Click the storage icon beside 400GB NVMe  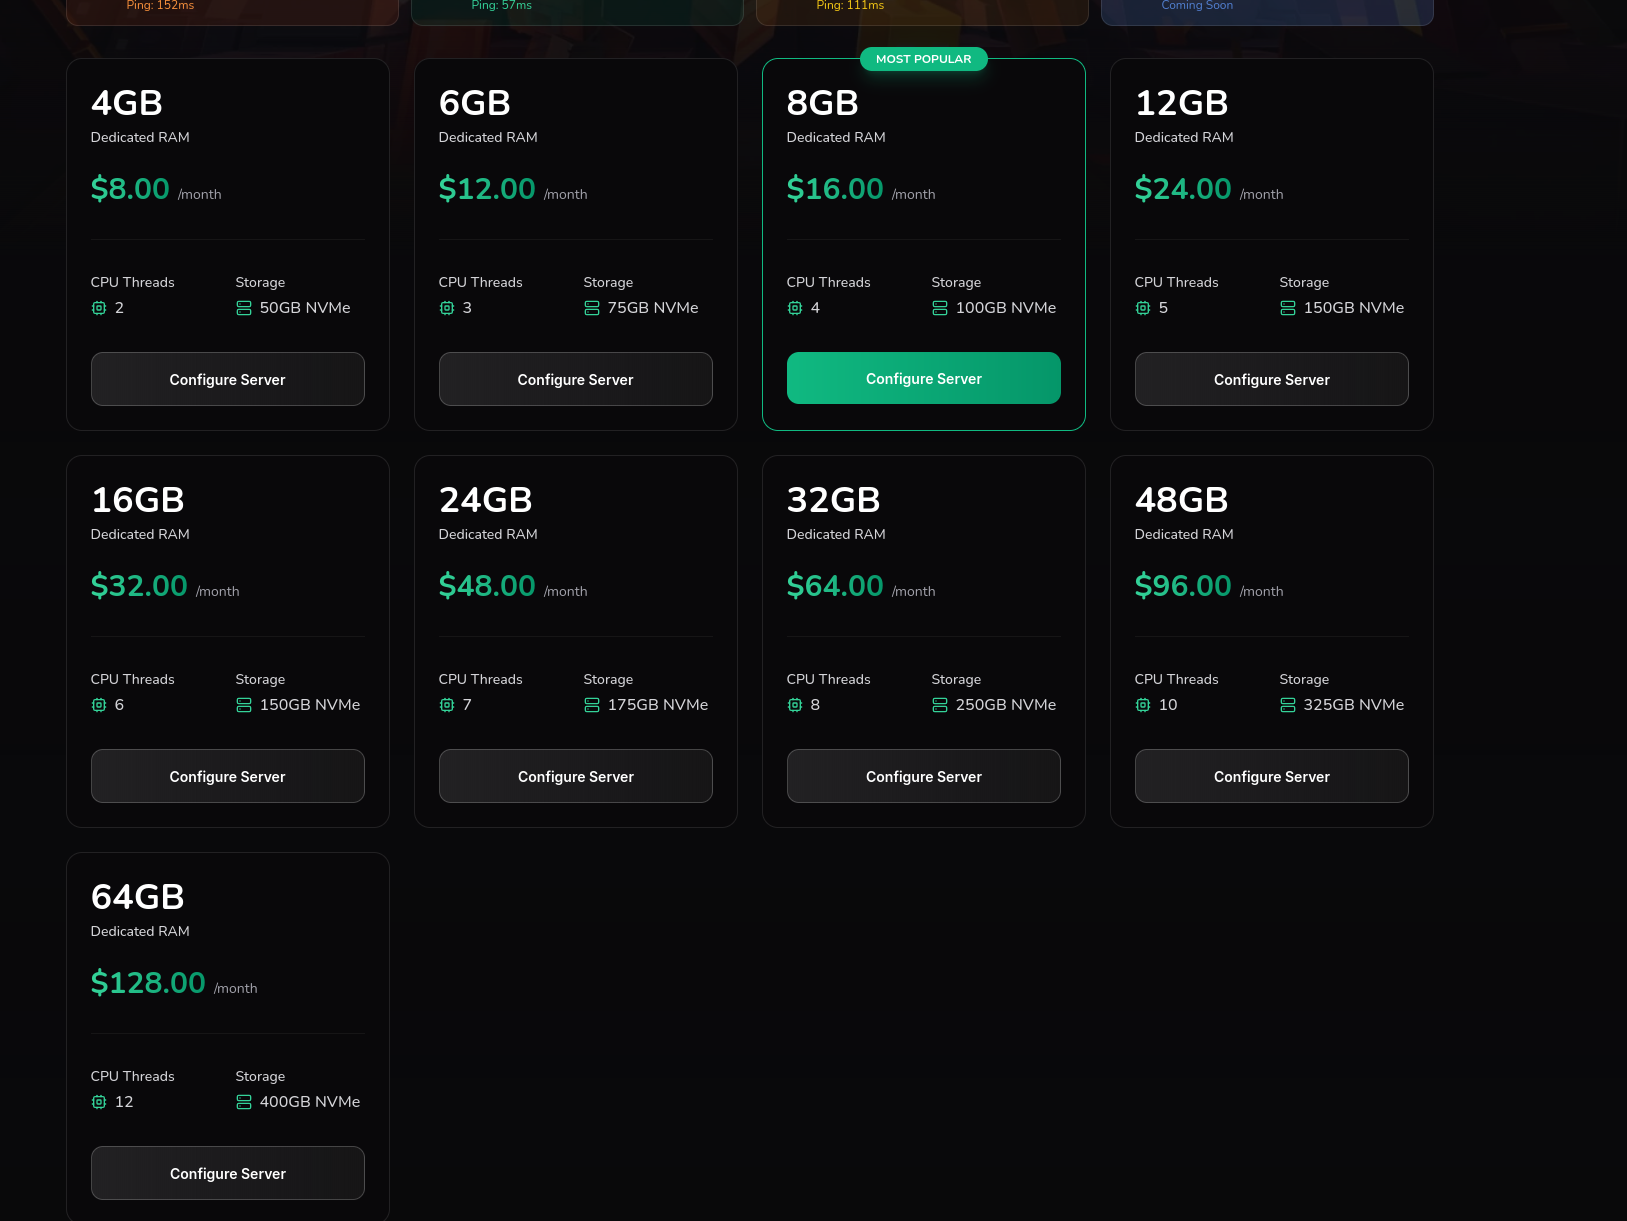[x=244, y=1102]
